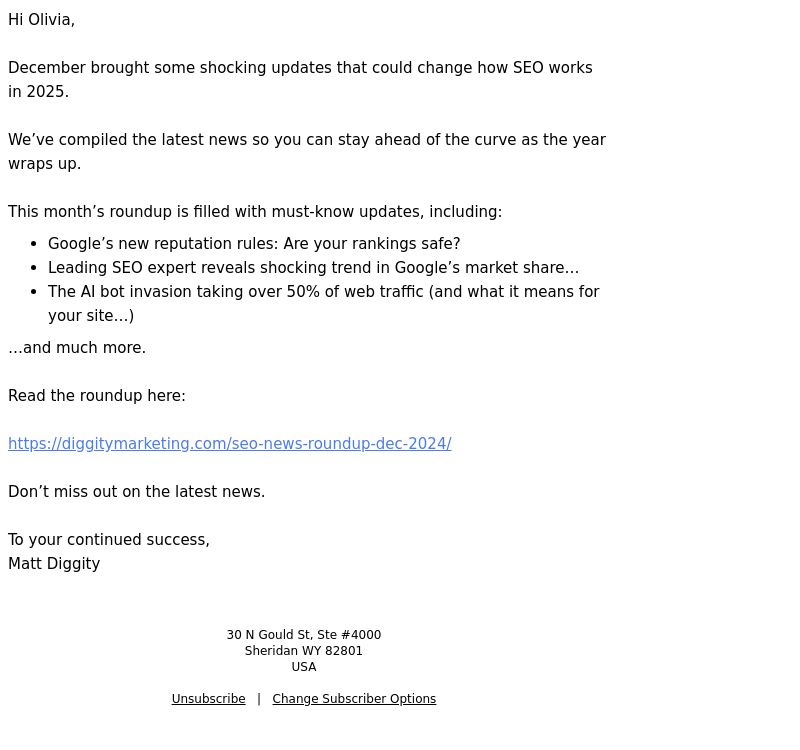This screenshot has width=800, height=750.
Task: Click the Matt Diggity signature name
Action: 54,564
